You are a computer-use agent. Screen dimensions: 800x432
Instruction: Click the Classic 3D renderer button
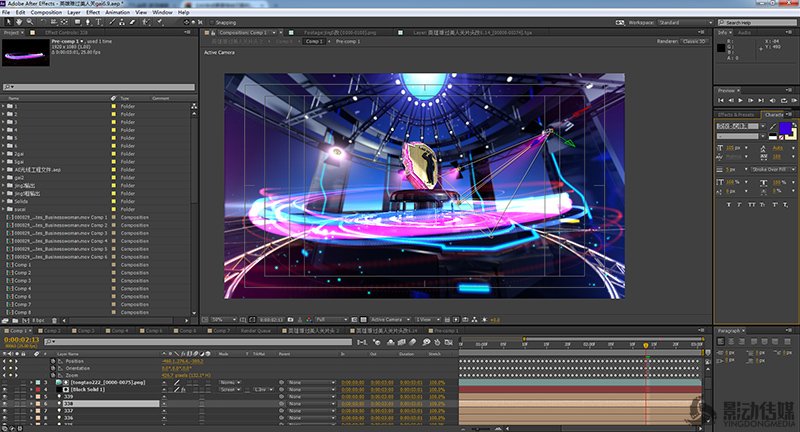click(693, 41)
